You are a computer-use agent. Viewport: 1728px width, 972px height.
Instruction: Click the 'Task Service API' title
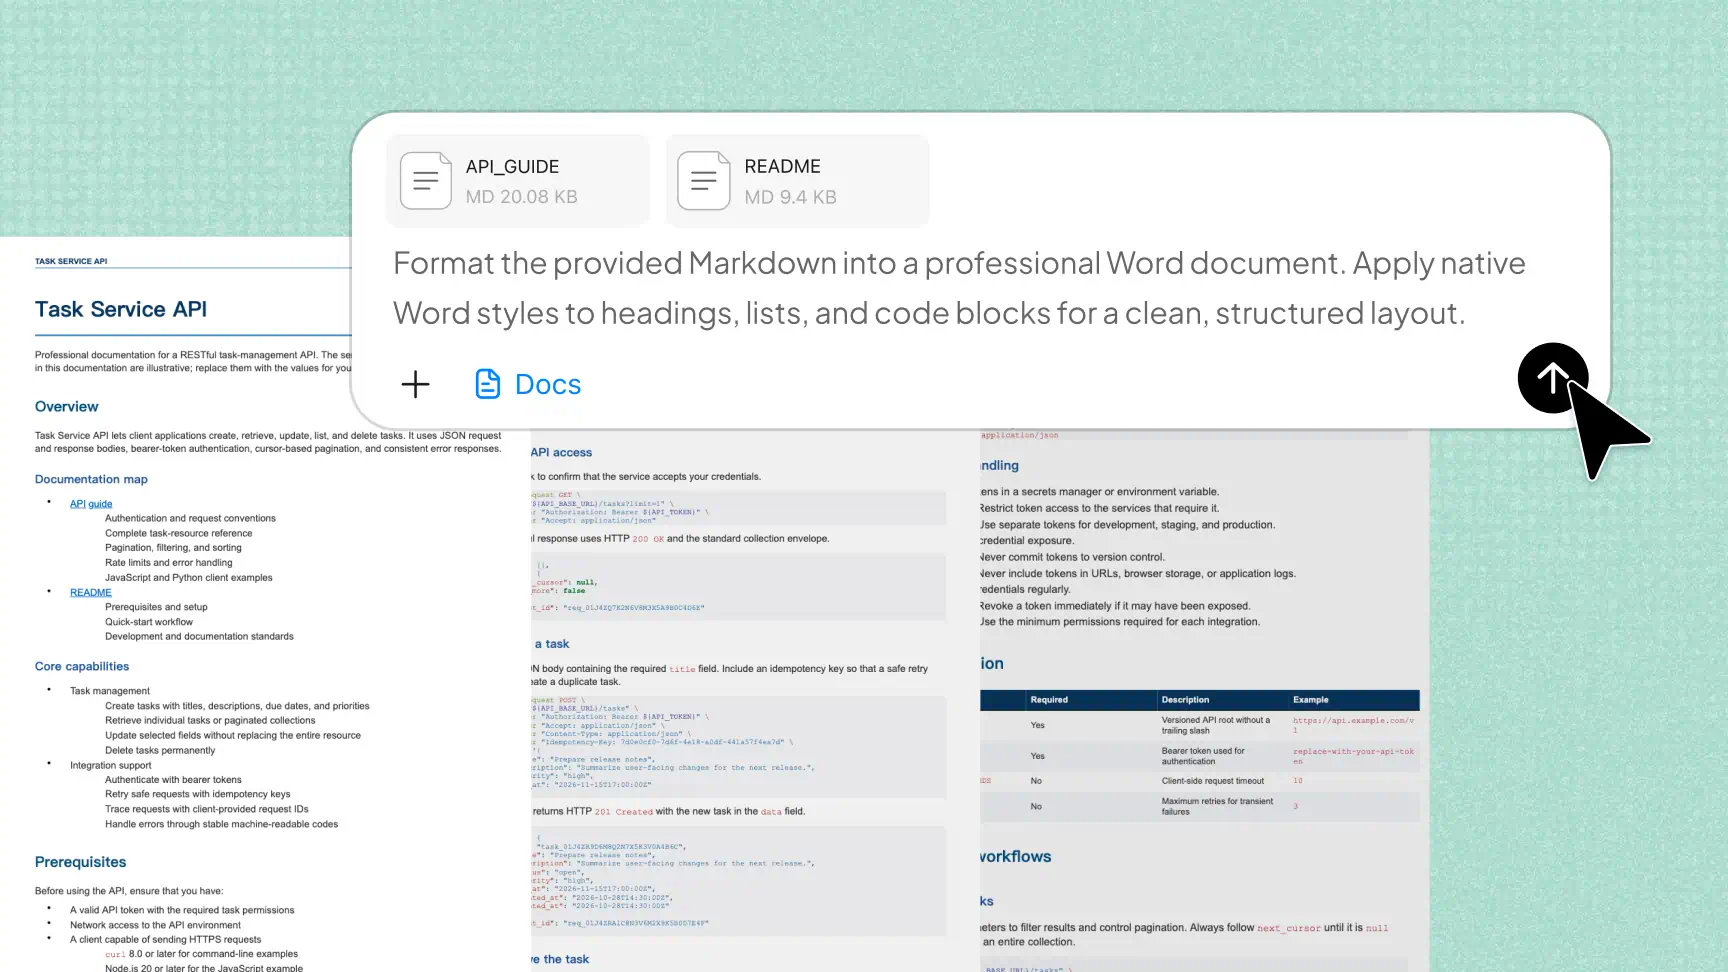[x=121, y=309]
